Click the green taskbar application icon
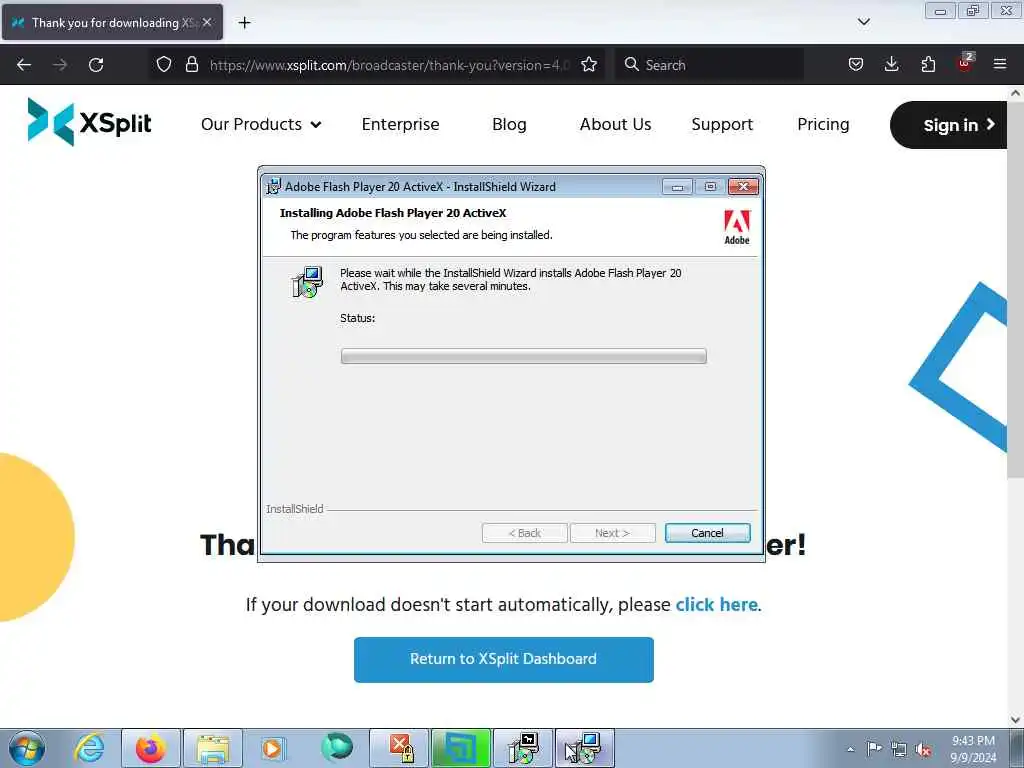Viewport: 1024px width, 768px height. point(460,748)
